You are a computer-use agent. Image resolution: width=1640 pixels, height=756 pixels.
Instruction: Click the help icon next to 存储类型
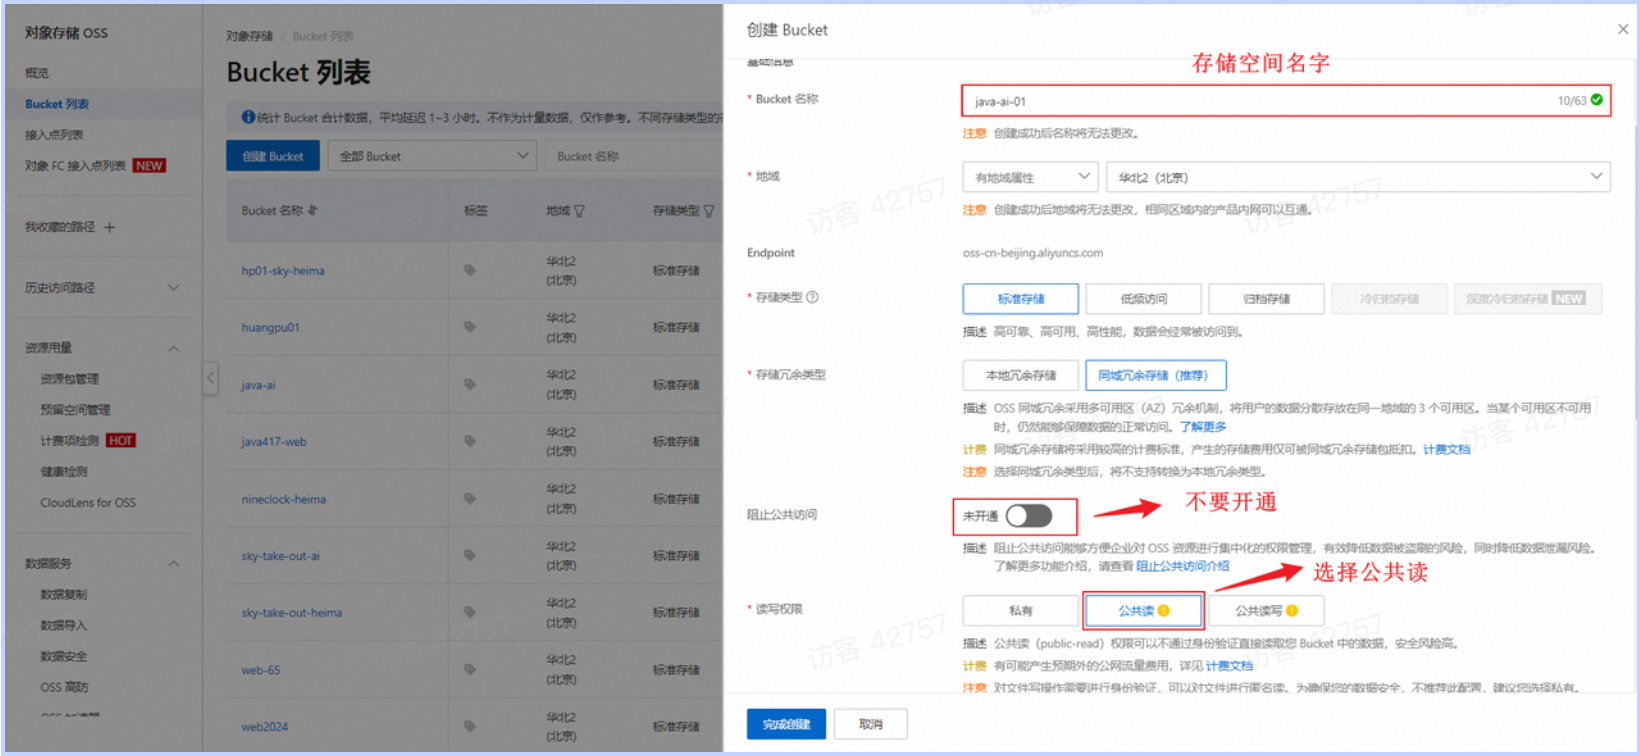[812, 297]
